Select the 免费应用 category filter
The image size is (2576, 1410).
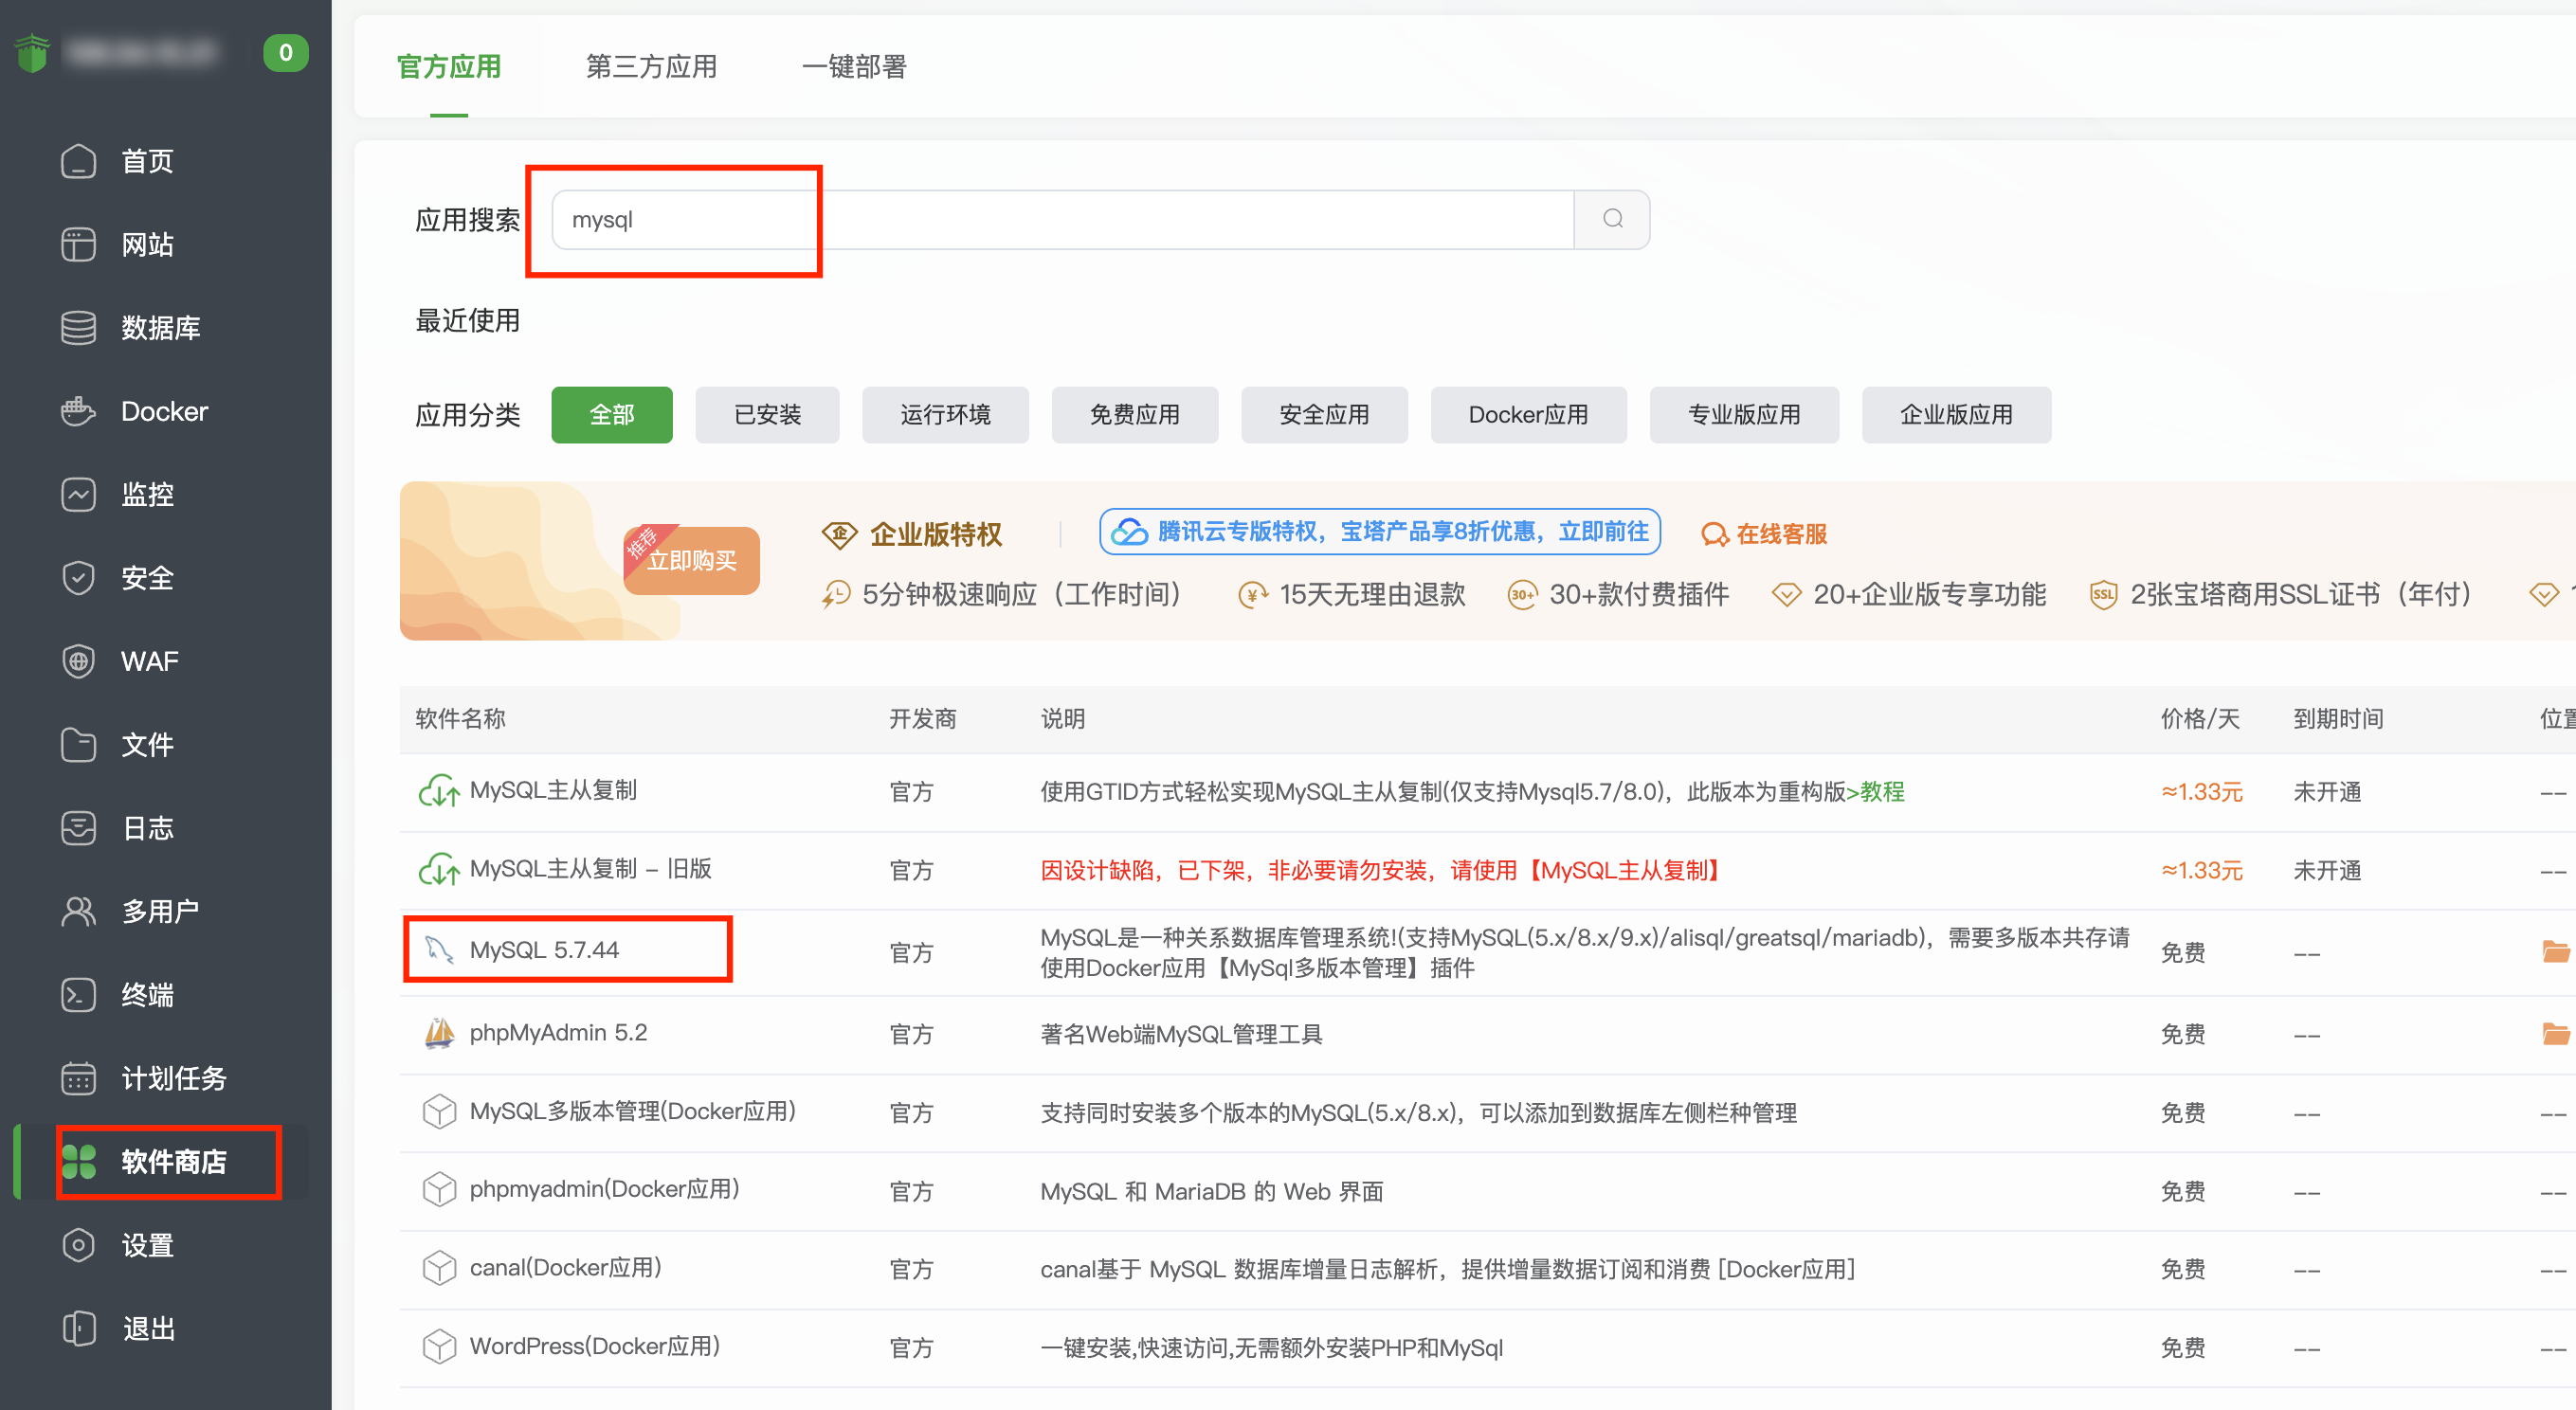point(1135,415)
